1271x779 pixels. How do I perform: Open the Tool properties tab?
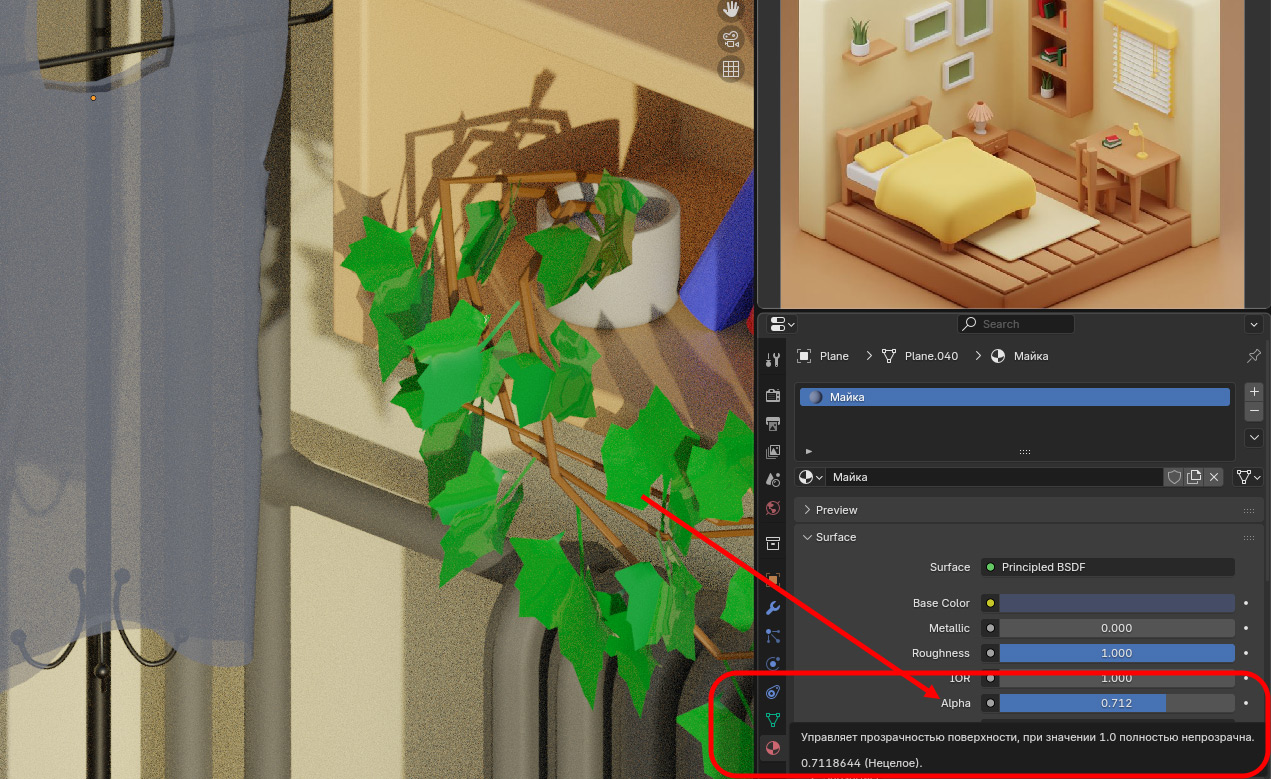[x=773, y=360]
